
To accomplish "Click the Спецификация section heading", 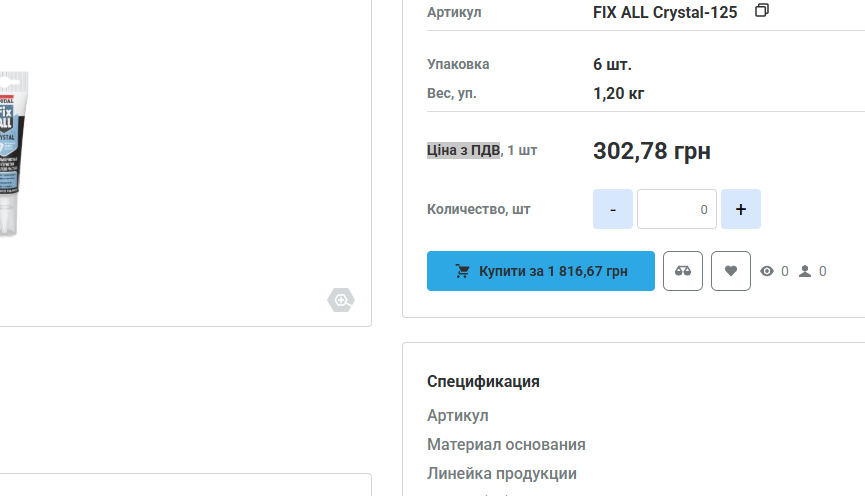I will tap(483, 381).
